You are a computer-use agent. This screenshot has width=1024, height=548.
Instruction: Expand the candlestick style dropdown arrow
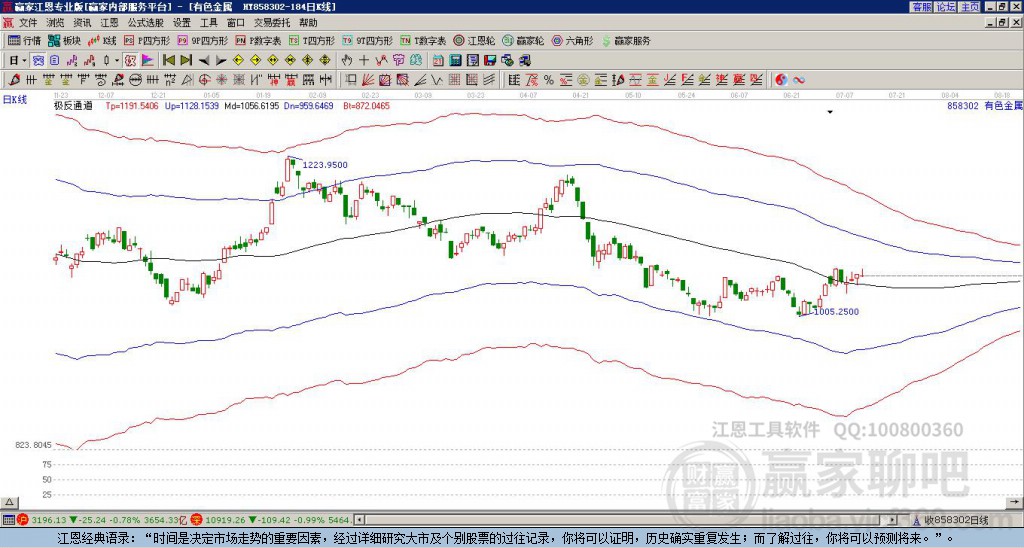click(x=117, y=61)
